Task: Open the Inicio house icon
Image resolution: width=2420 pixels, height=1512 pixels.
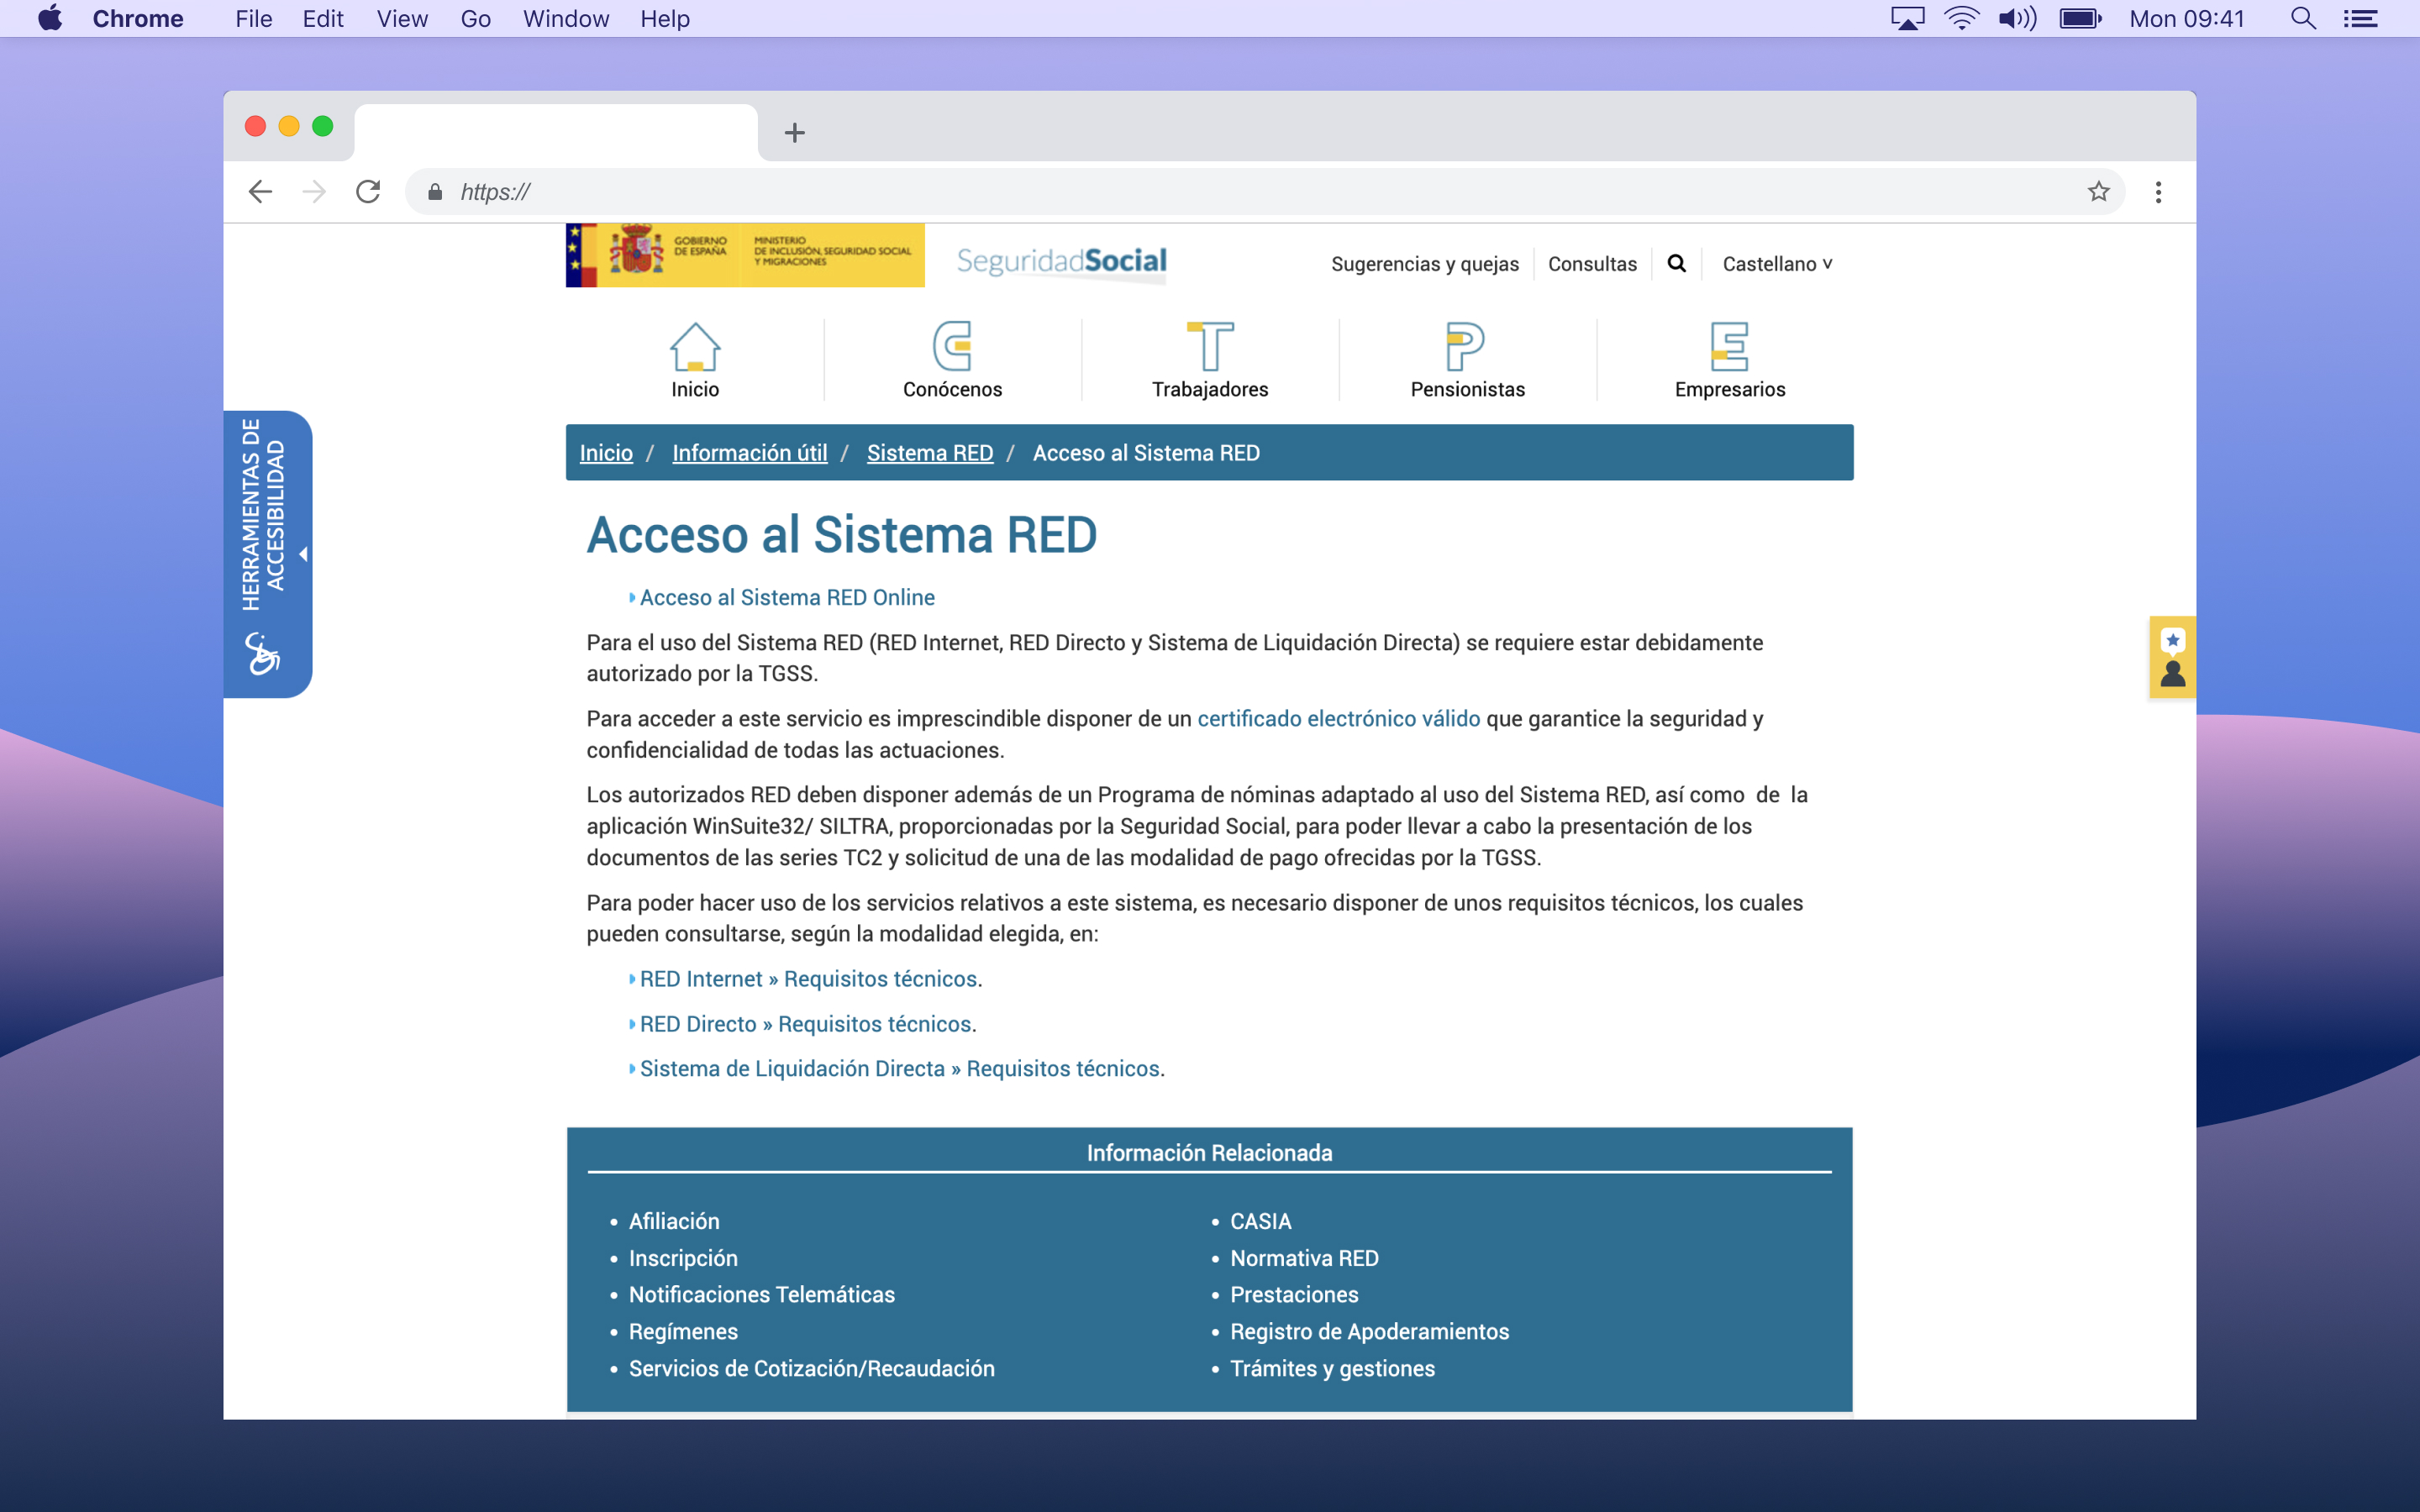Action: coord(695,347)
